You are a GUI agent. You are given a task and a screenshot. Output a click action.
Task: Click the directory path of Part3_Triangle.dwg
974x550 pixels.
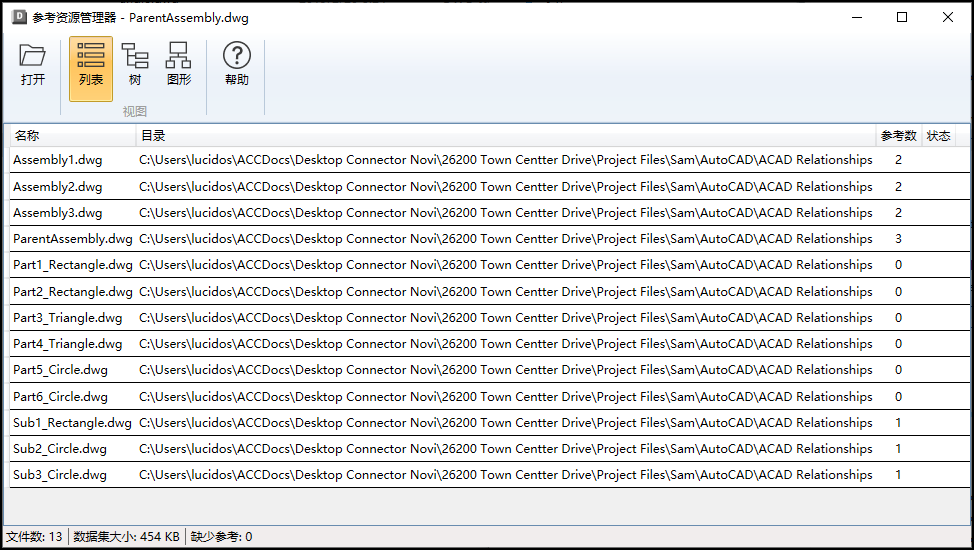click(506, 318)
